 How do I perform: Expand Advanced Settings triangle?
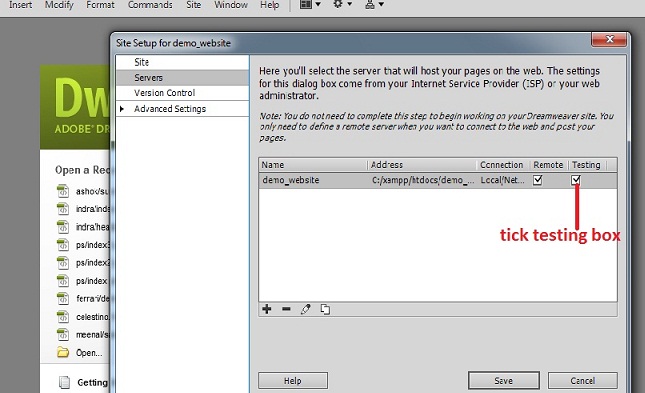122,109
